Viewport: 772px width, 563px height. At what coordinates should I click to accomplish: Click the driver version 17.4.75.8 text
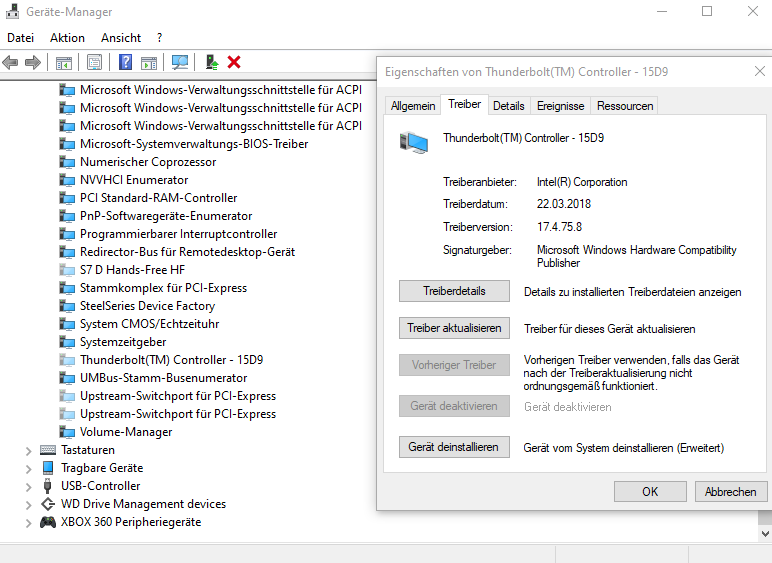pyautogui.click(x=559, y=227)
